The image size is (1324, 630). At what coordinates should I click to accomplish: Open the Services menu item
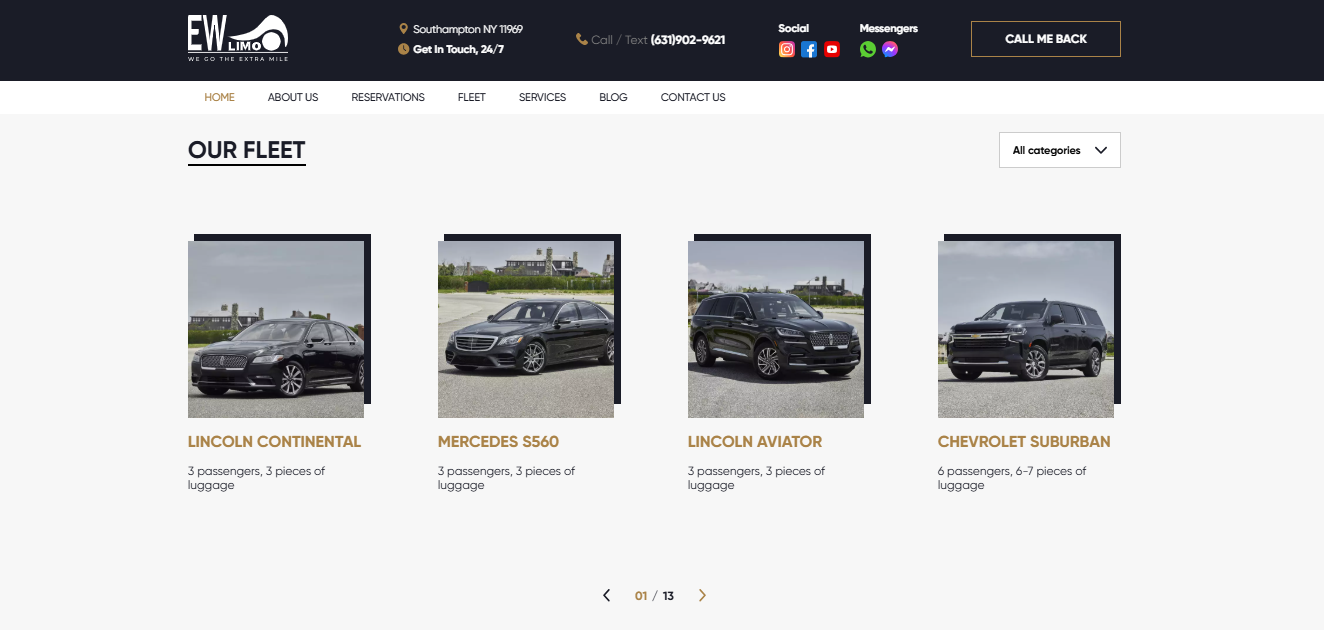(x=542, y=97)
